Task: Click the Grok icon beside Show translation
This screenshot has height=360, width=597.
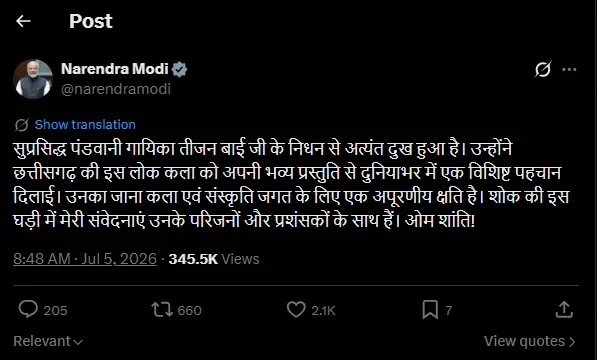Action: [x=22, y=125]
